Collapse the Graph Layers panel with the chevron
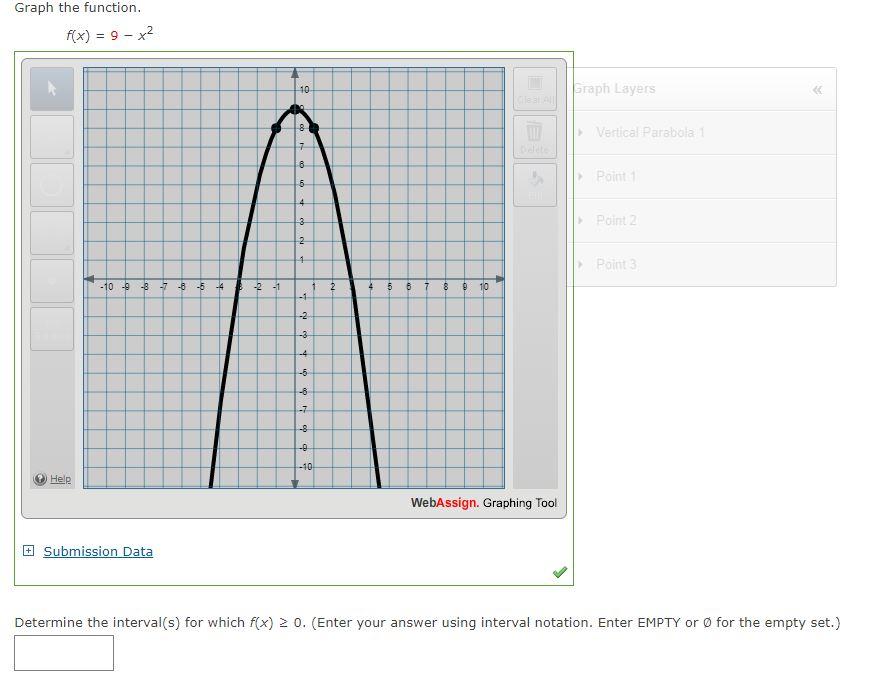The height and width of the screenshot is (693, 885). (x=817, y=89)
